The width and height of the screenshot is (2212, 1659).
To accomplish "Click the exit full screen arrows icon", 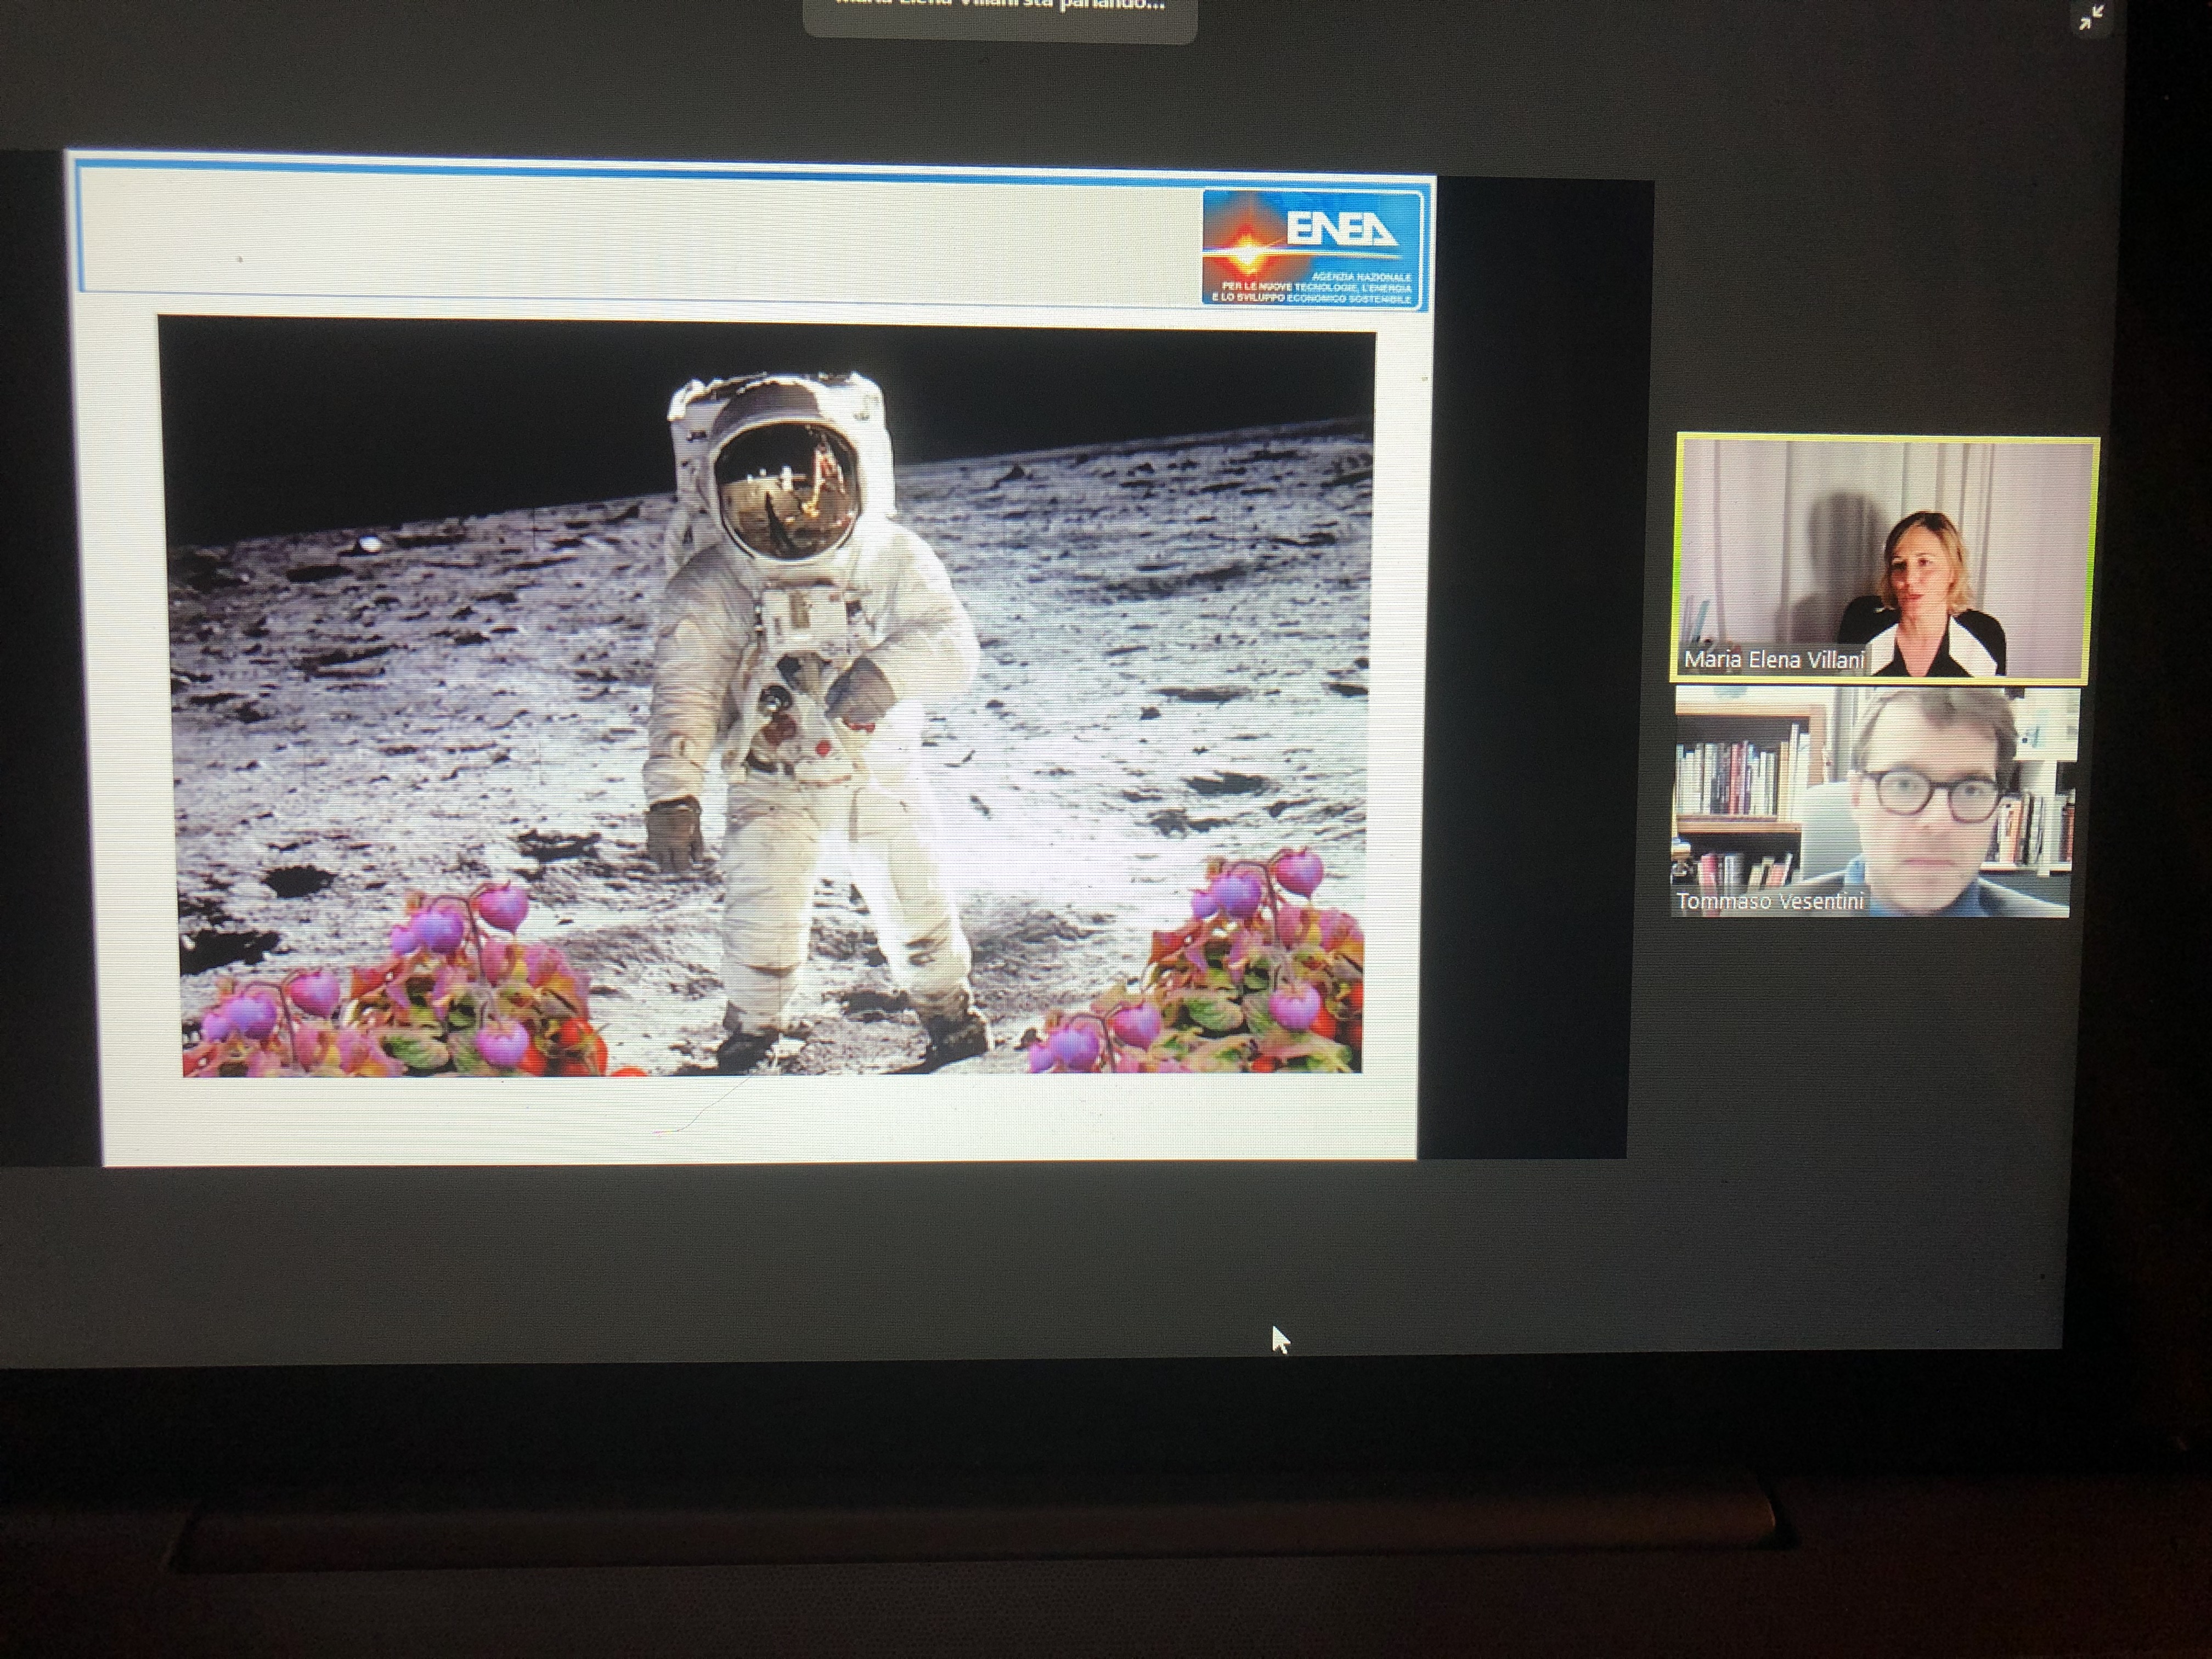I will click(2090, 18).
